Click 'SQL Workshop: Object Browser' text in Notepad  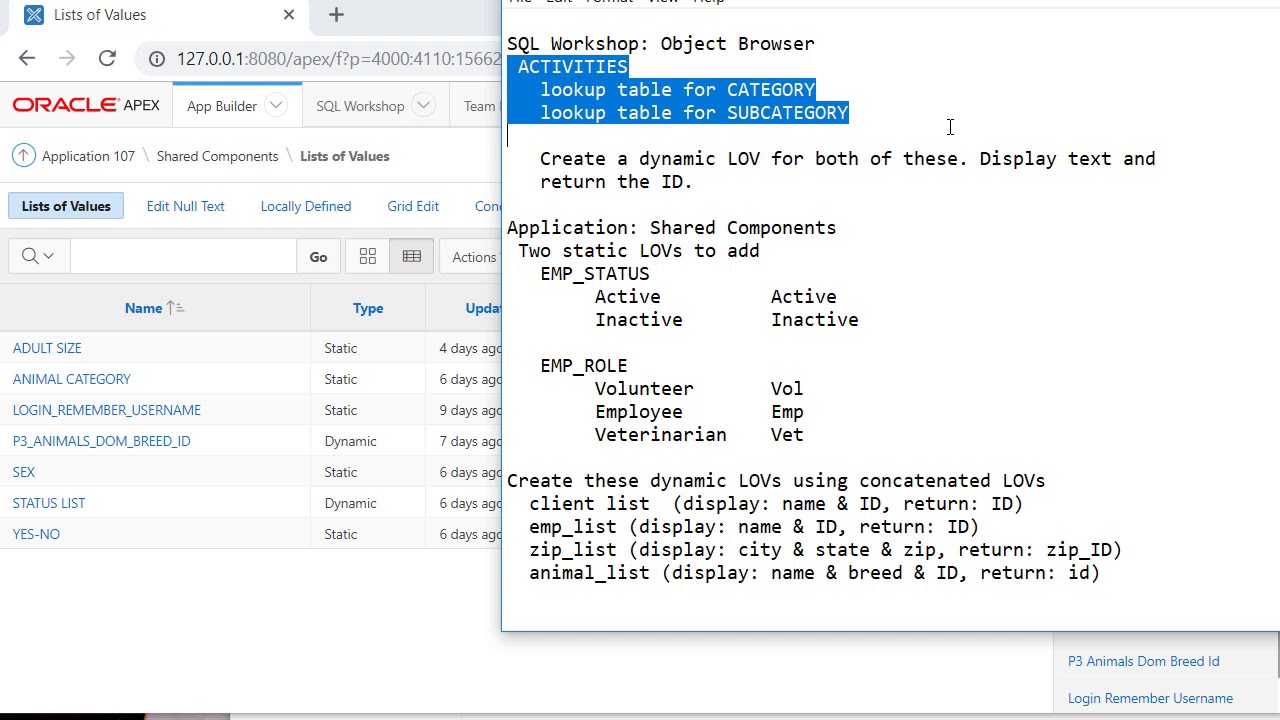(x=661, y=44)
